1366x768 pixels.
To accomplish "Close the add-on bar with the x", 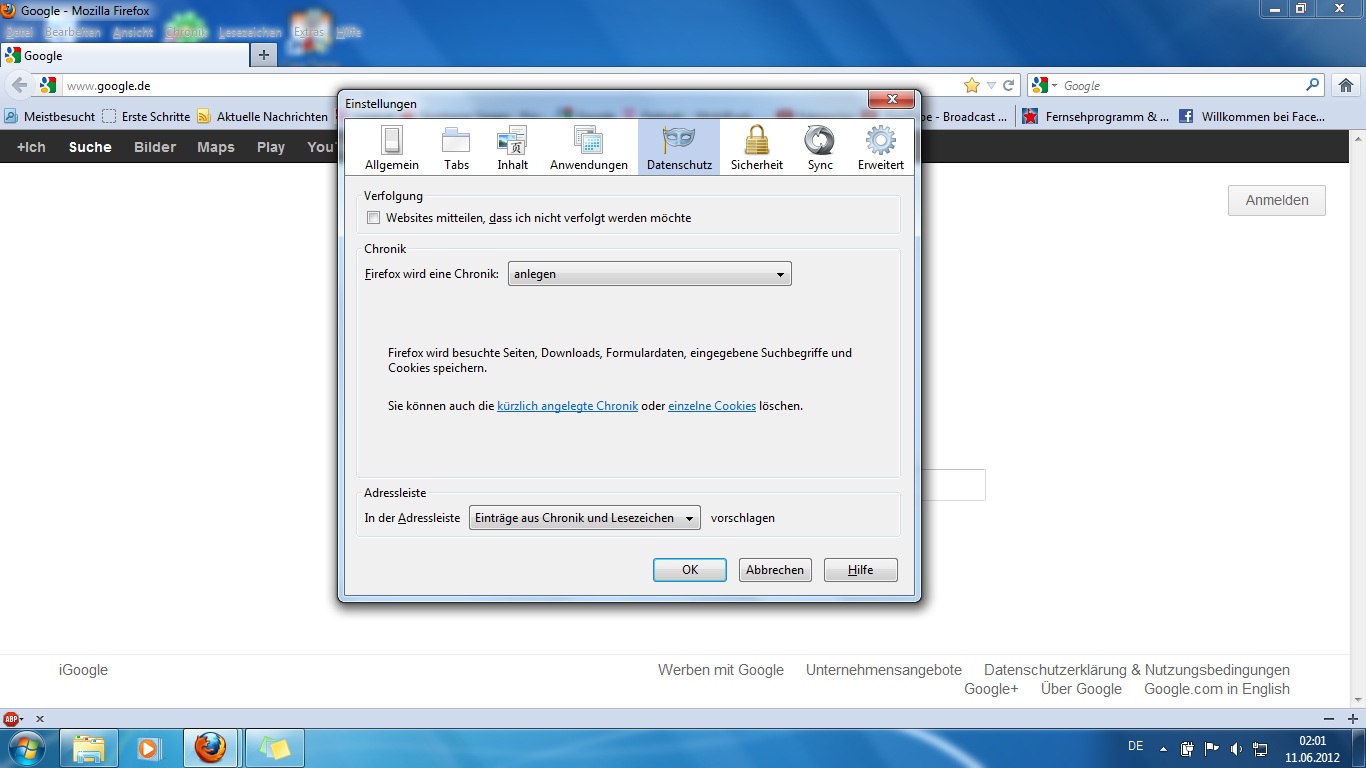I will (40, 719).
